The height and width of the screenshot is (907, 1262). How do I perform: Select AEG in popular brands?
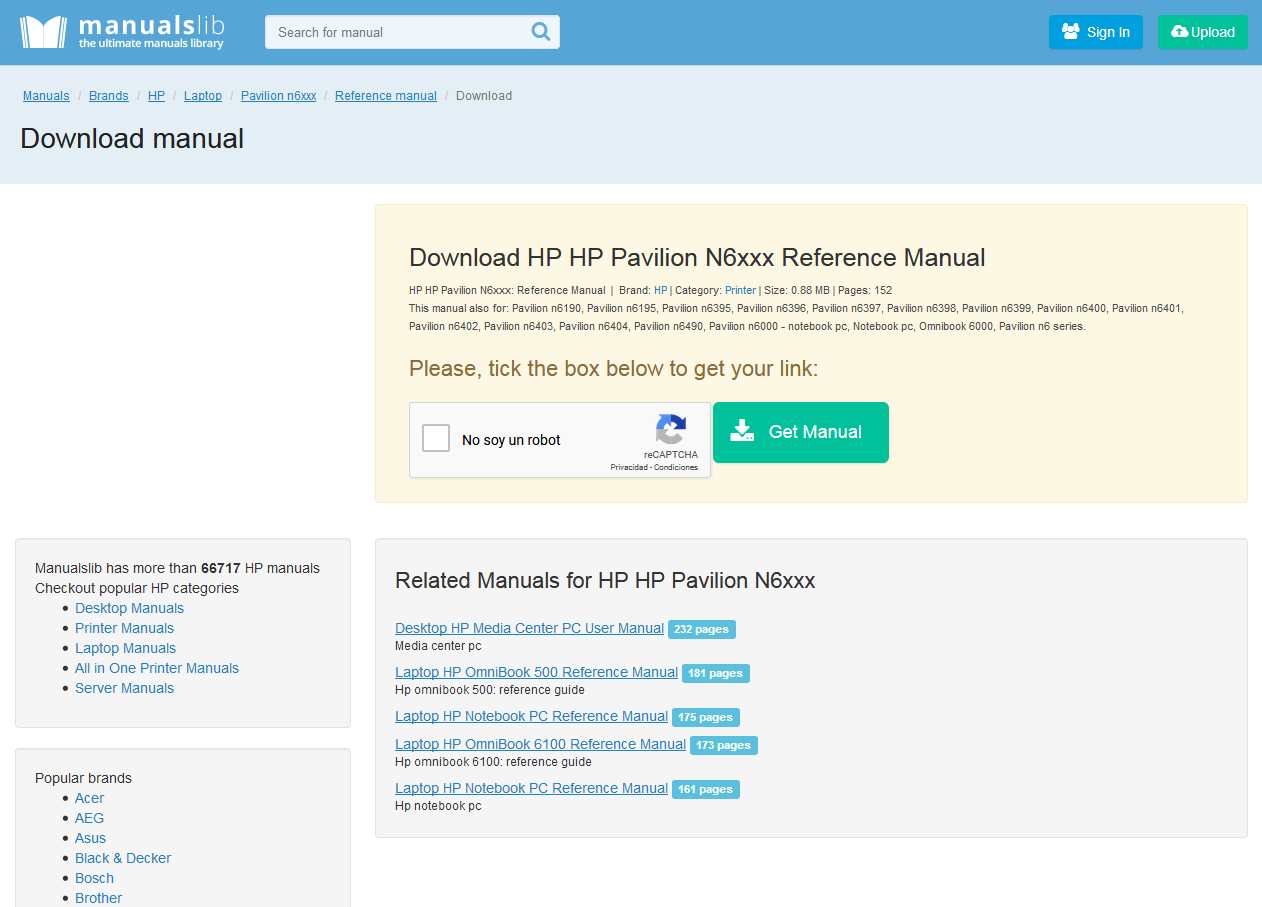pyautogui.click(x=89, y=818)
